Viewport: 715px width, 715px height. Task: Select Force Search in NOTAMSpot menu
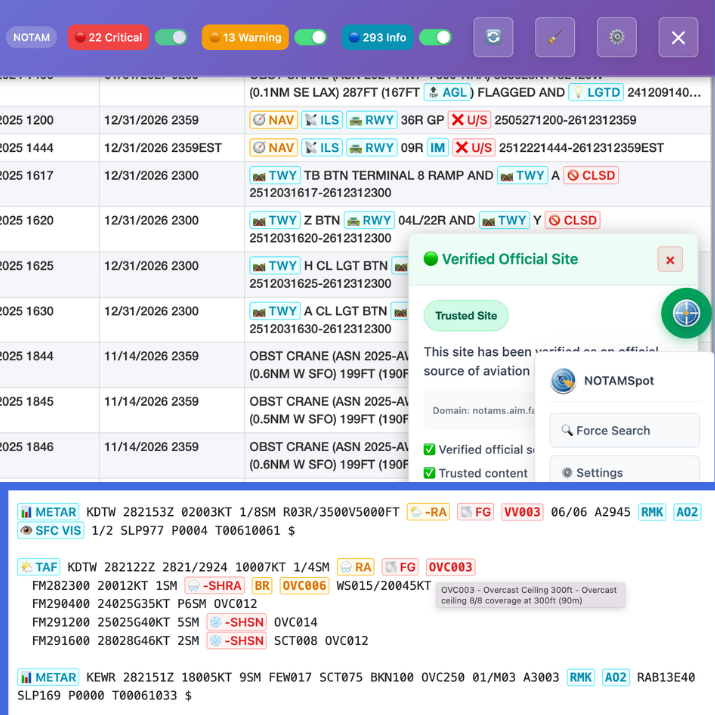pyautogui.click(x=625, y=430)
